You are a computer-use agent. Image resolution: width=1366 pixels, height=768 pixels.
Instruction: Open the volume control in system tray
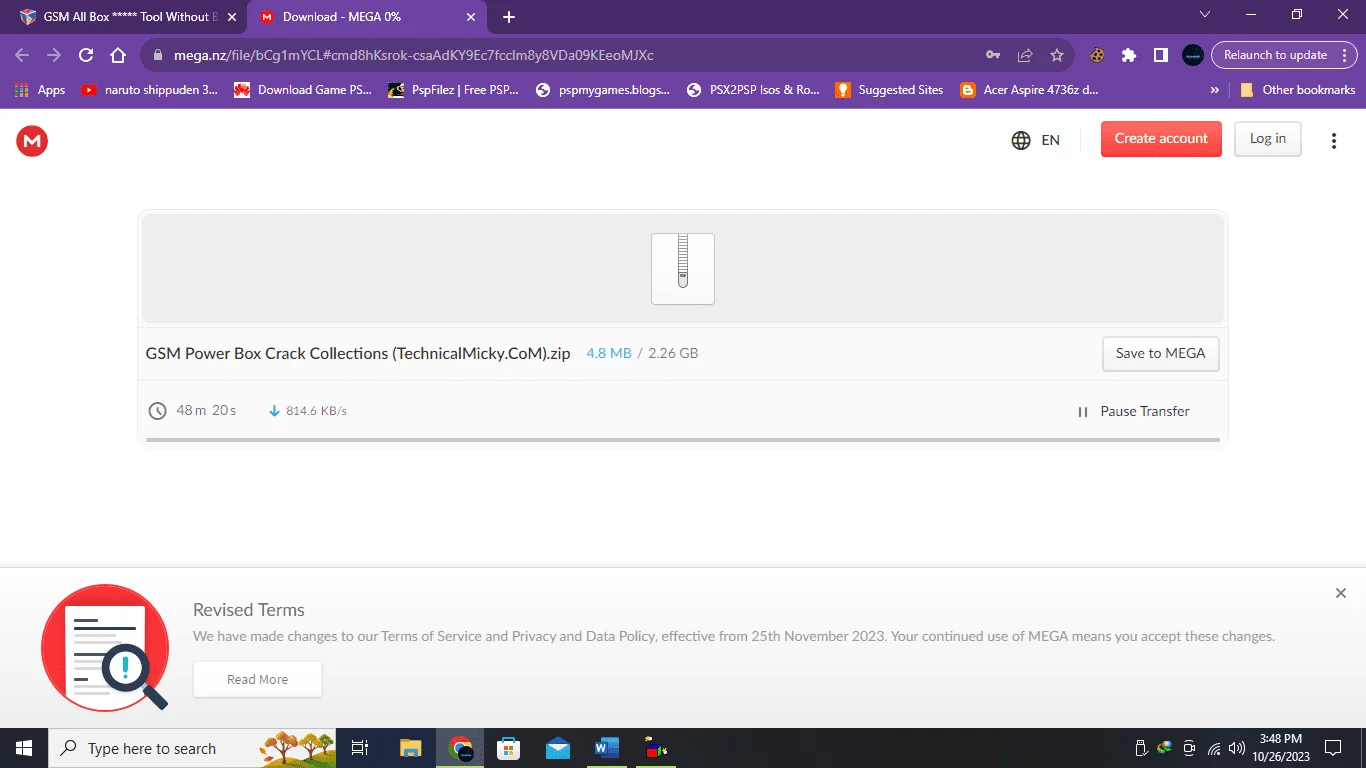click(x=1237, y=748)
